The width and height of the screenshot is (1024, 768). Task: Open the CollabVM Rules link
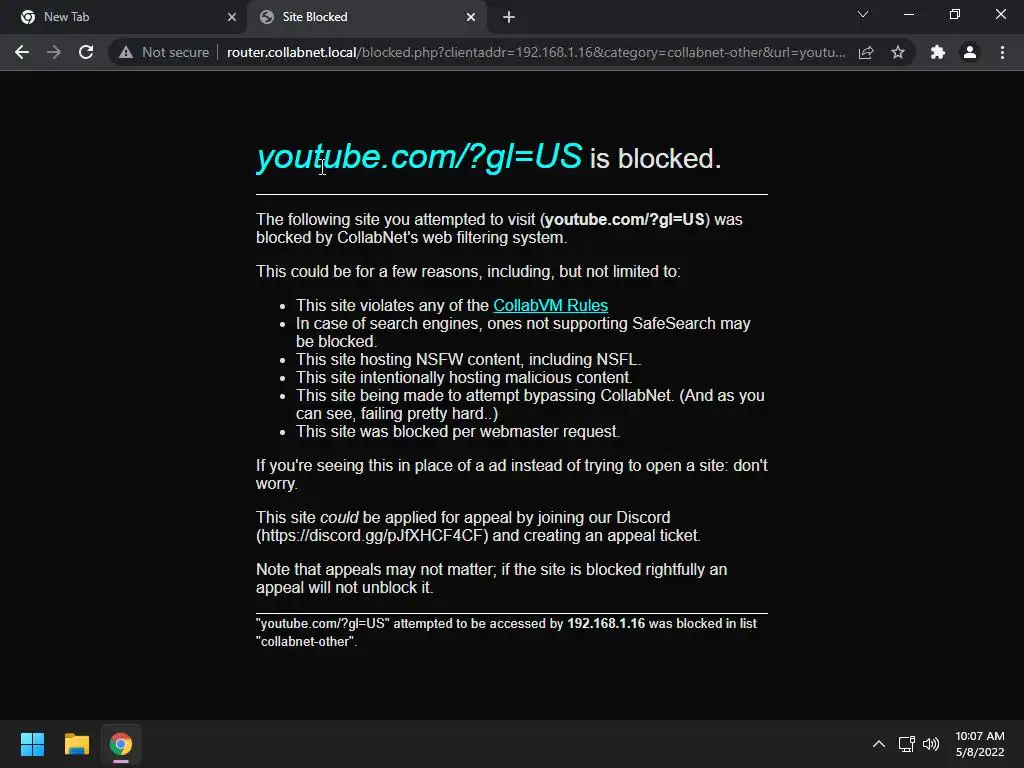551,306
